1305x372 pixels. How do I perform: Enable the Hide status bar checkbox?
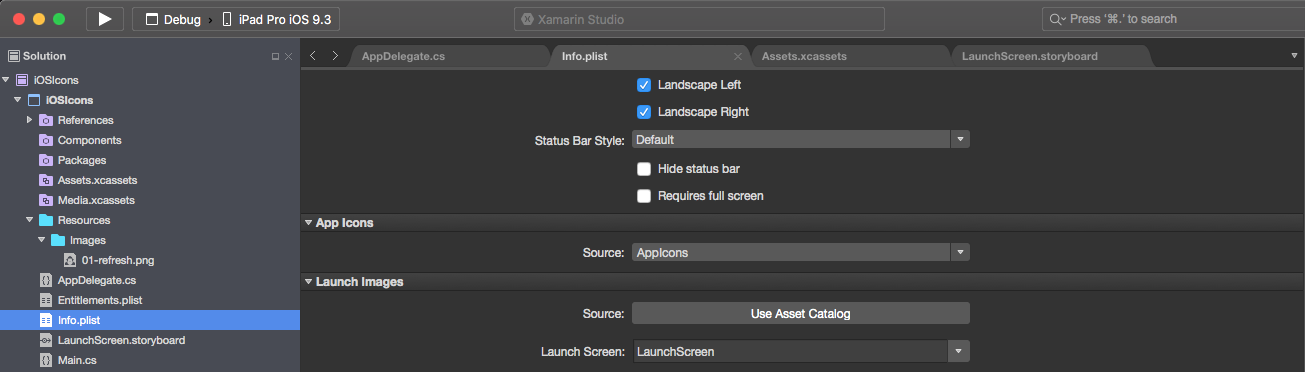point(645,169)
